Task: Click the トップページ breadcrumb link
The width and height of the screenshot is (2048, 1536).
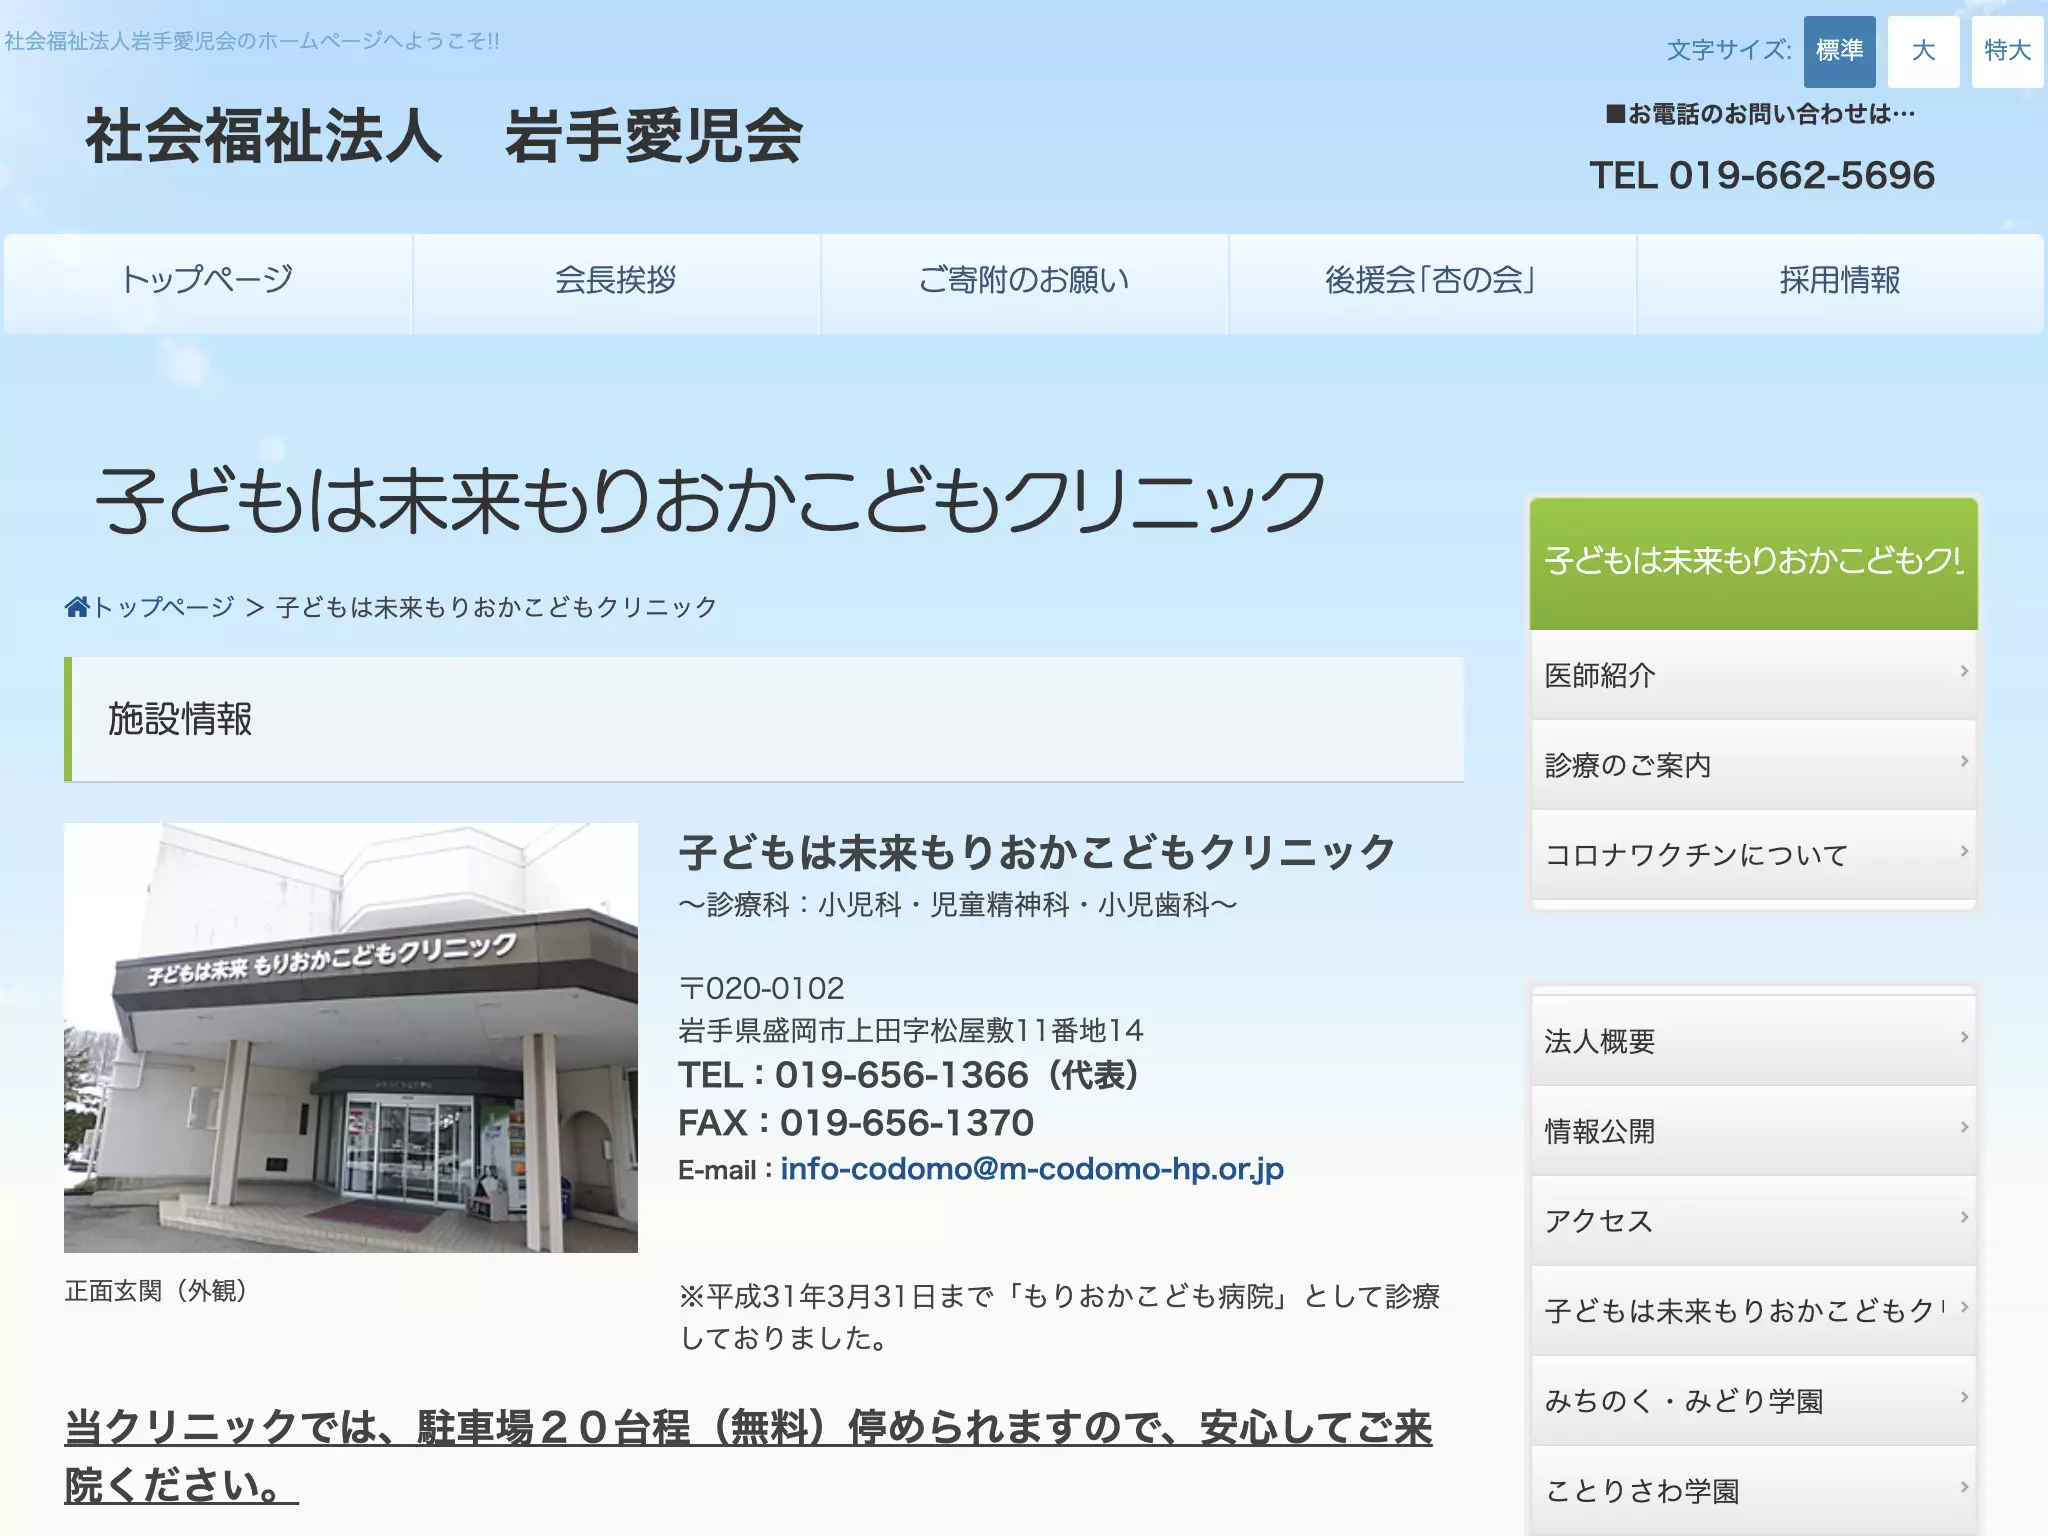Action: pos(163,607)
